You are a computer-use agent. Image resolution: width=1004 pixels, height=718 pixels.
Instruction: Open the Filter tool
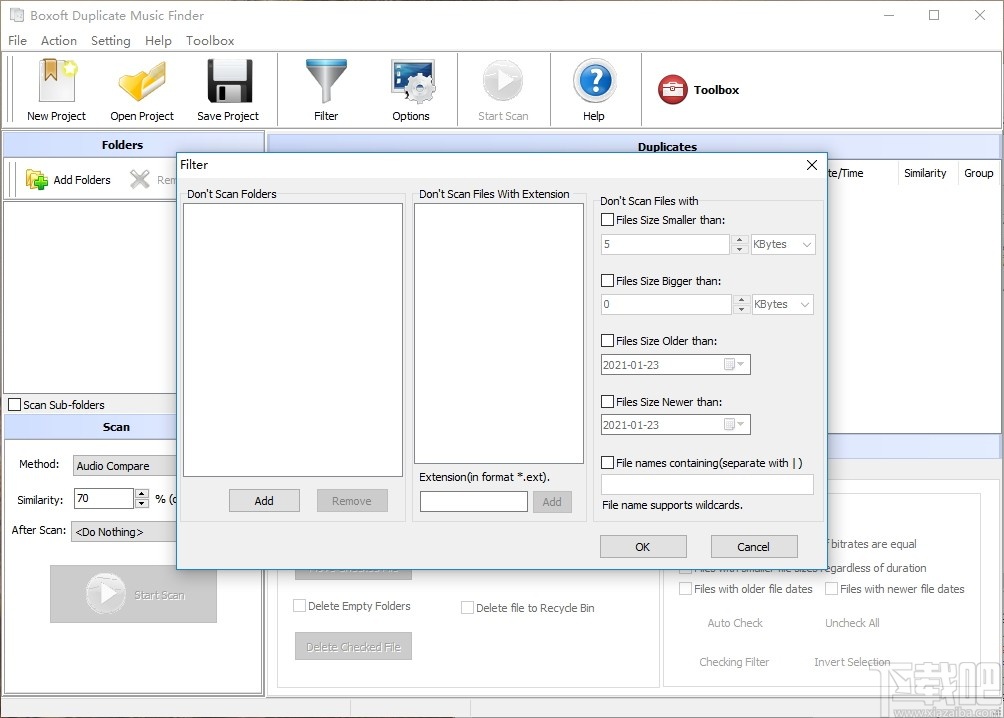tap(326, 89)
